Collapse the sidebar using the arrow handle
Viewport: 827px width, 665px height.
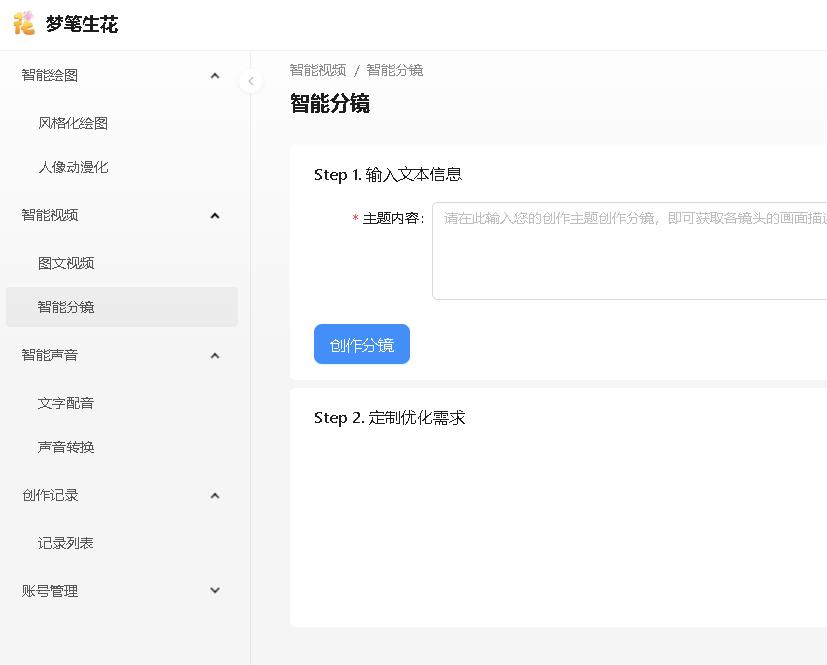pos(251,81)
